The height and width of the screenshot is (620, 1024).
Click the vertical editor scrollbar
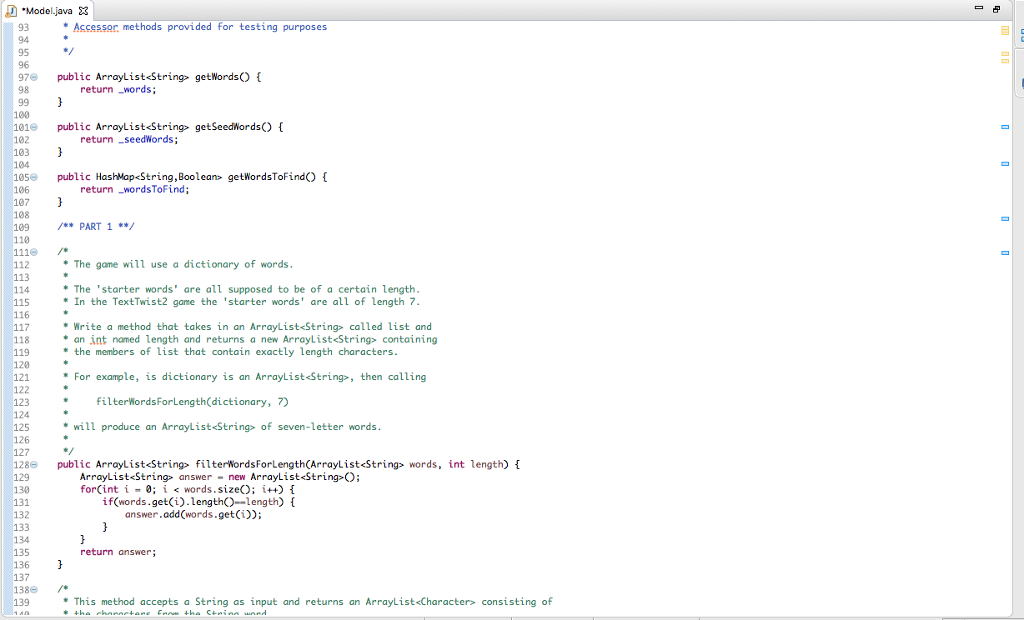point(1018,300)
